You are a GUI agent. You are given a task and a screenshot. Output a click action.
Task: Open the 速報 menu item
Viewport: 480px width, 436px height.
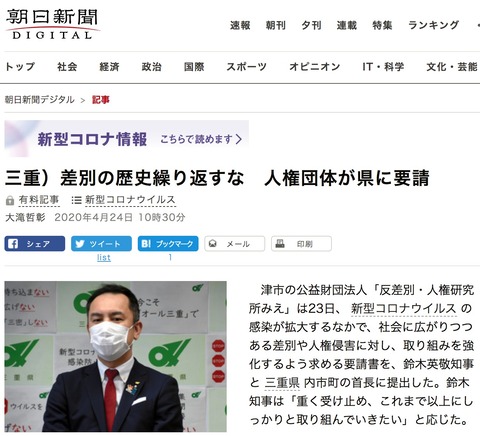(x=240, y=25)
